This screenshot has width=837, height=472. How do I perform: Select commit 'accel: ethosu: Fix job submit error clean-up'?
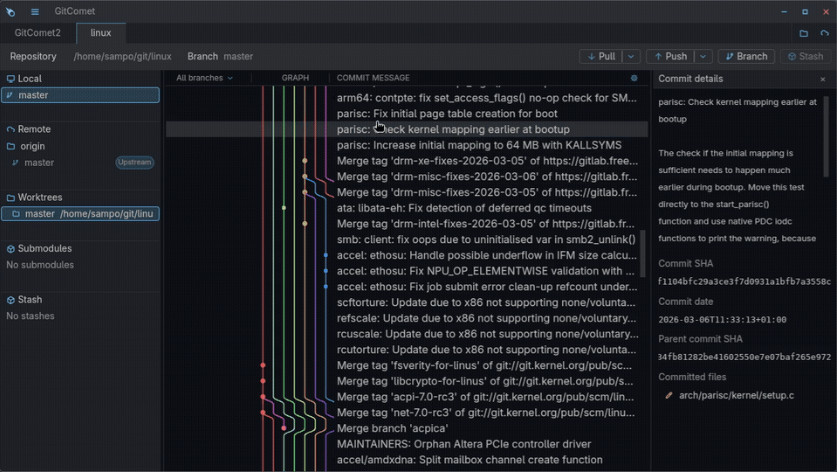pyautogui.click(x=407, y=287)
